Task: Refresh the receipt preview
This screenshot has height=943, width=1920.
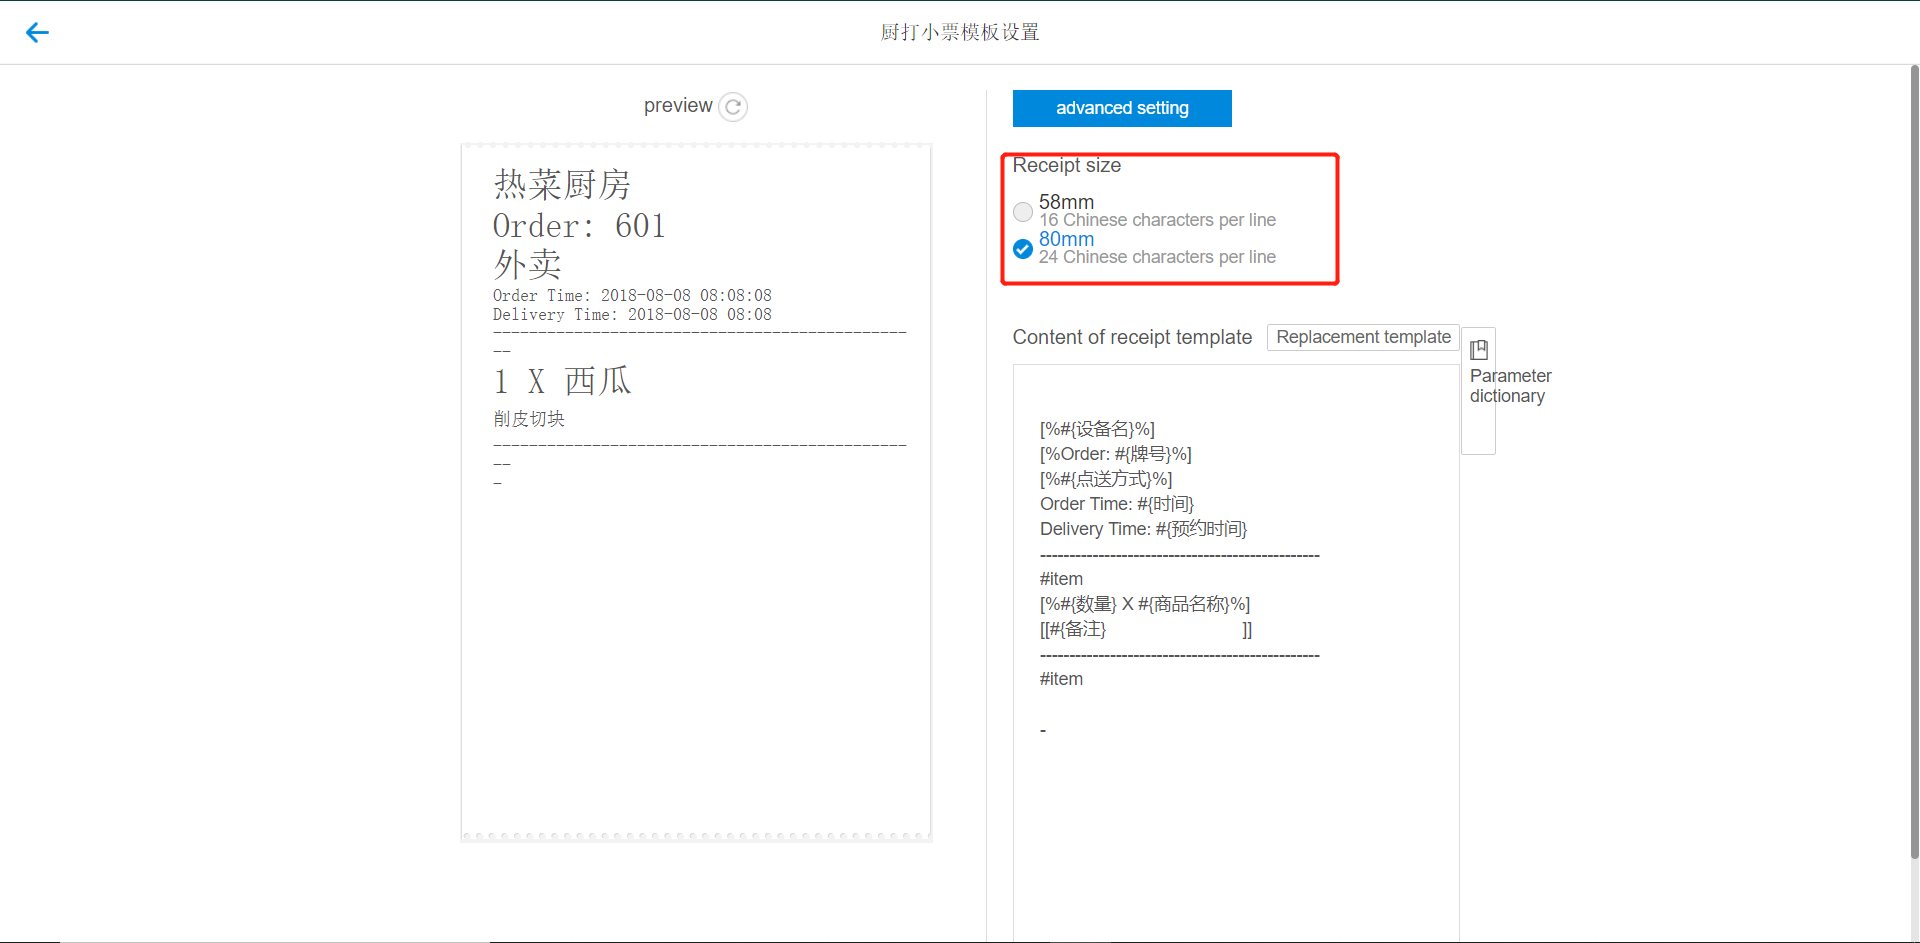Action: point(733,107)
